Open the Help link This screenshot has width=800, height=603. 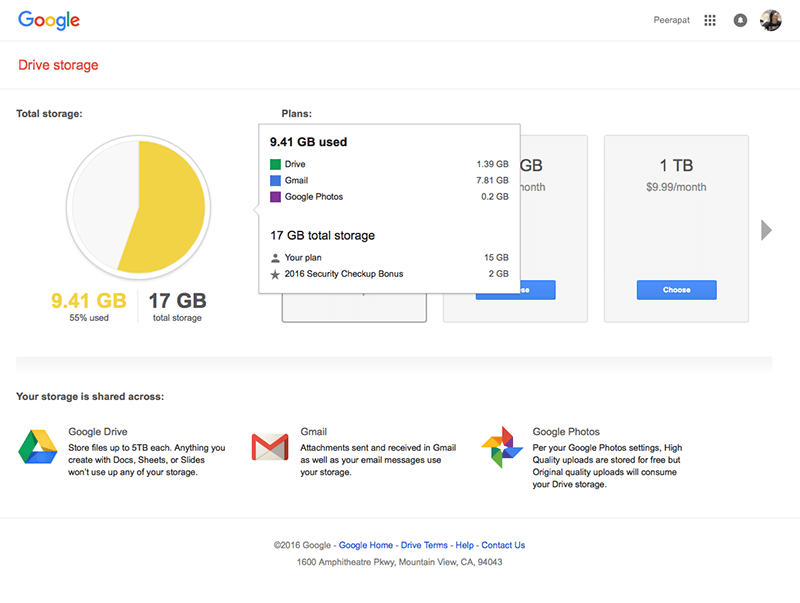click(x=464, y=545)
